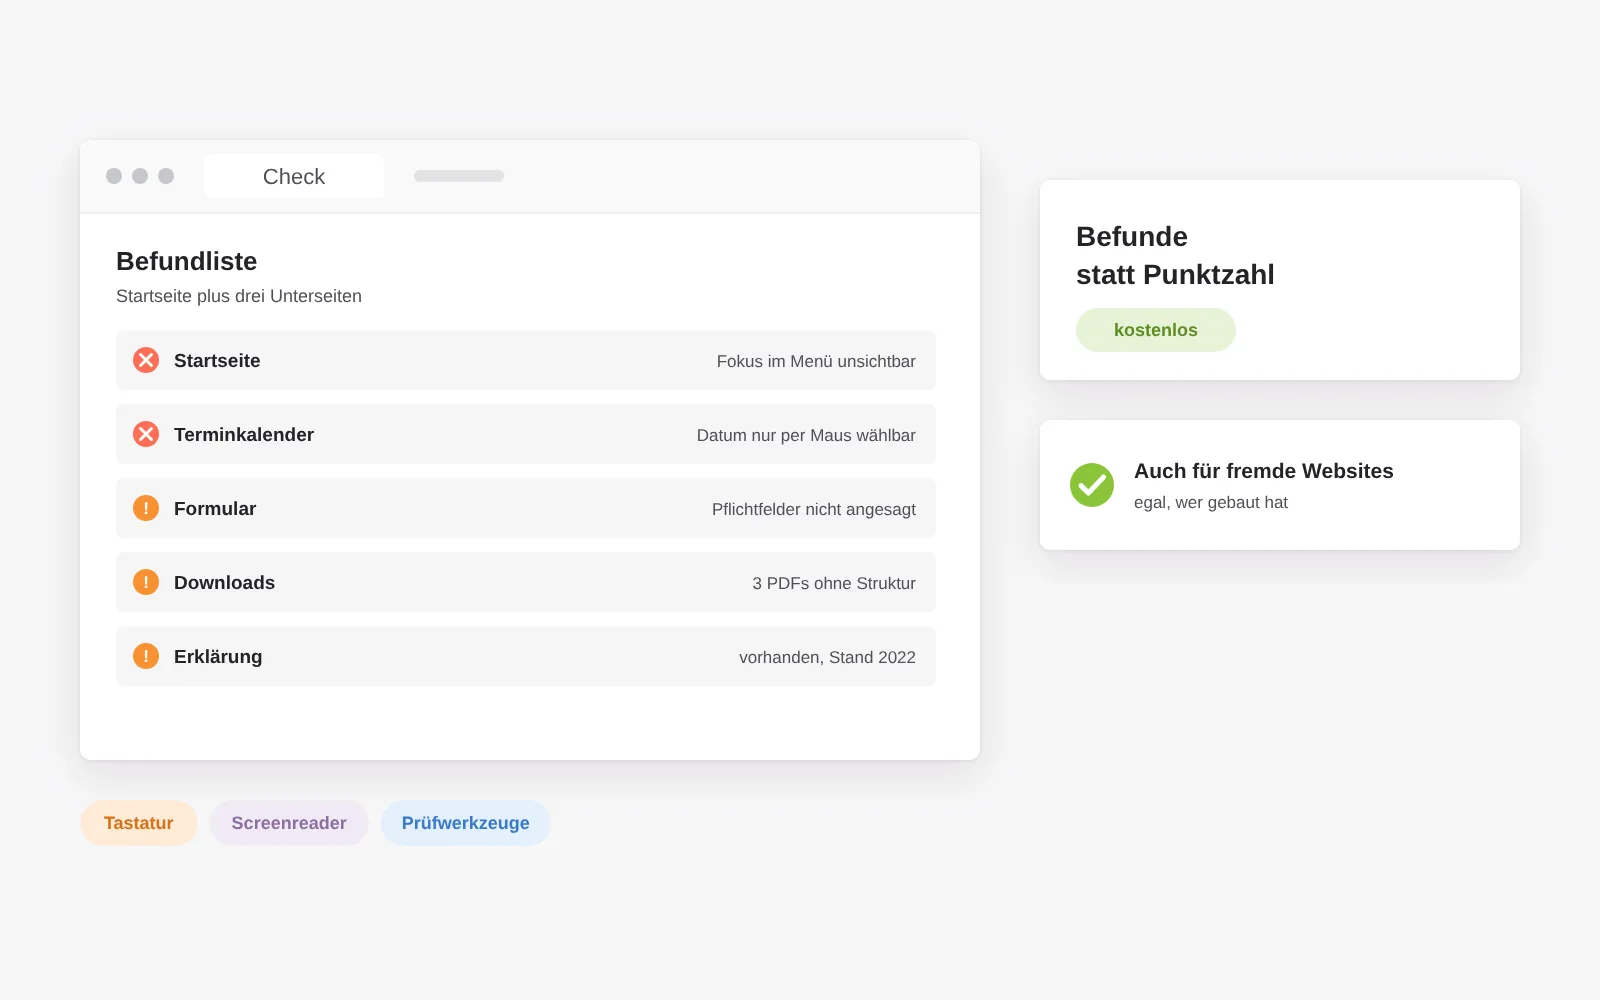Click 'Auch für fremde Websites' heading
Image resolution: width=1600 pixels, height=1000 pixels.
1264,471
